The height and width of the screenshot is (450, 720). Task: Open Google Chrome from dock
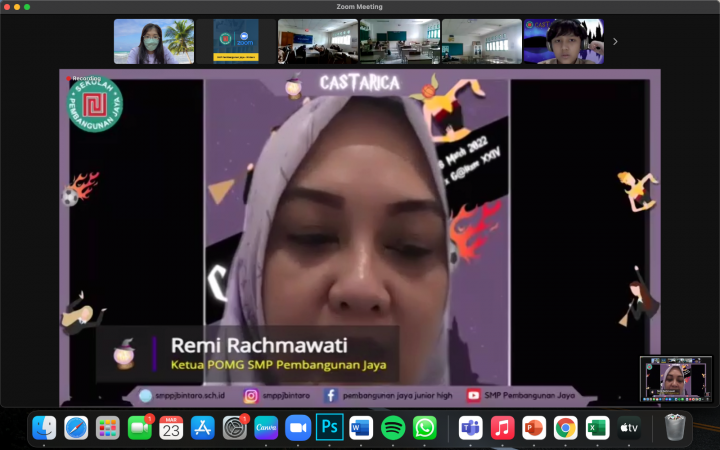pyautogui.click(x=566, y=428)
